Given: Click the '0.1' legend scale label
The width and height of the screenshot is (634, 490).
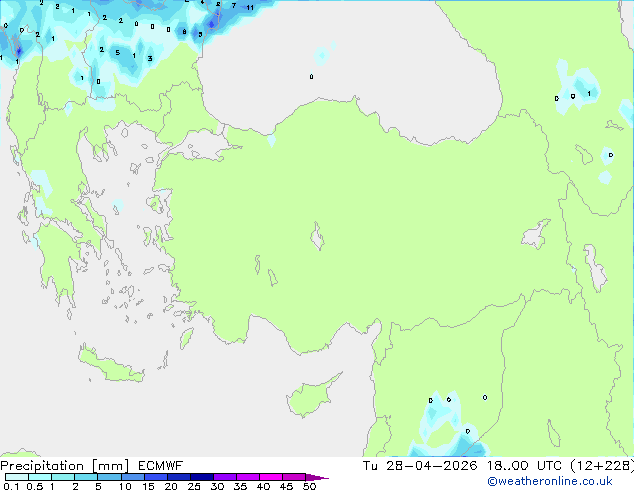Looking at the screenshot, I should (11, 486).
